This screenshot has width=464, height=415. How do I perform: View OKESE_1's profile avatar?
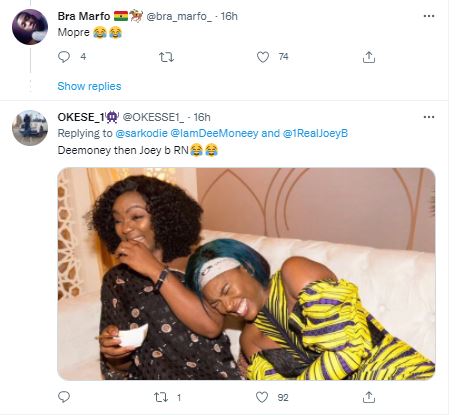[30, 128]
